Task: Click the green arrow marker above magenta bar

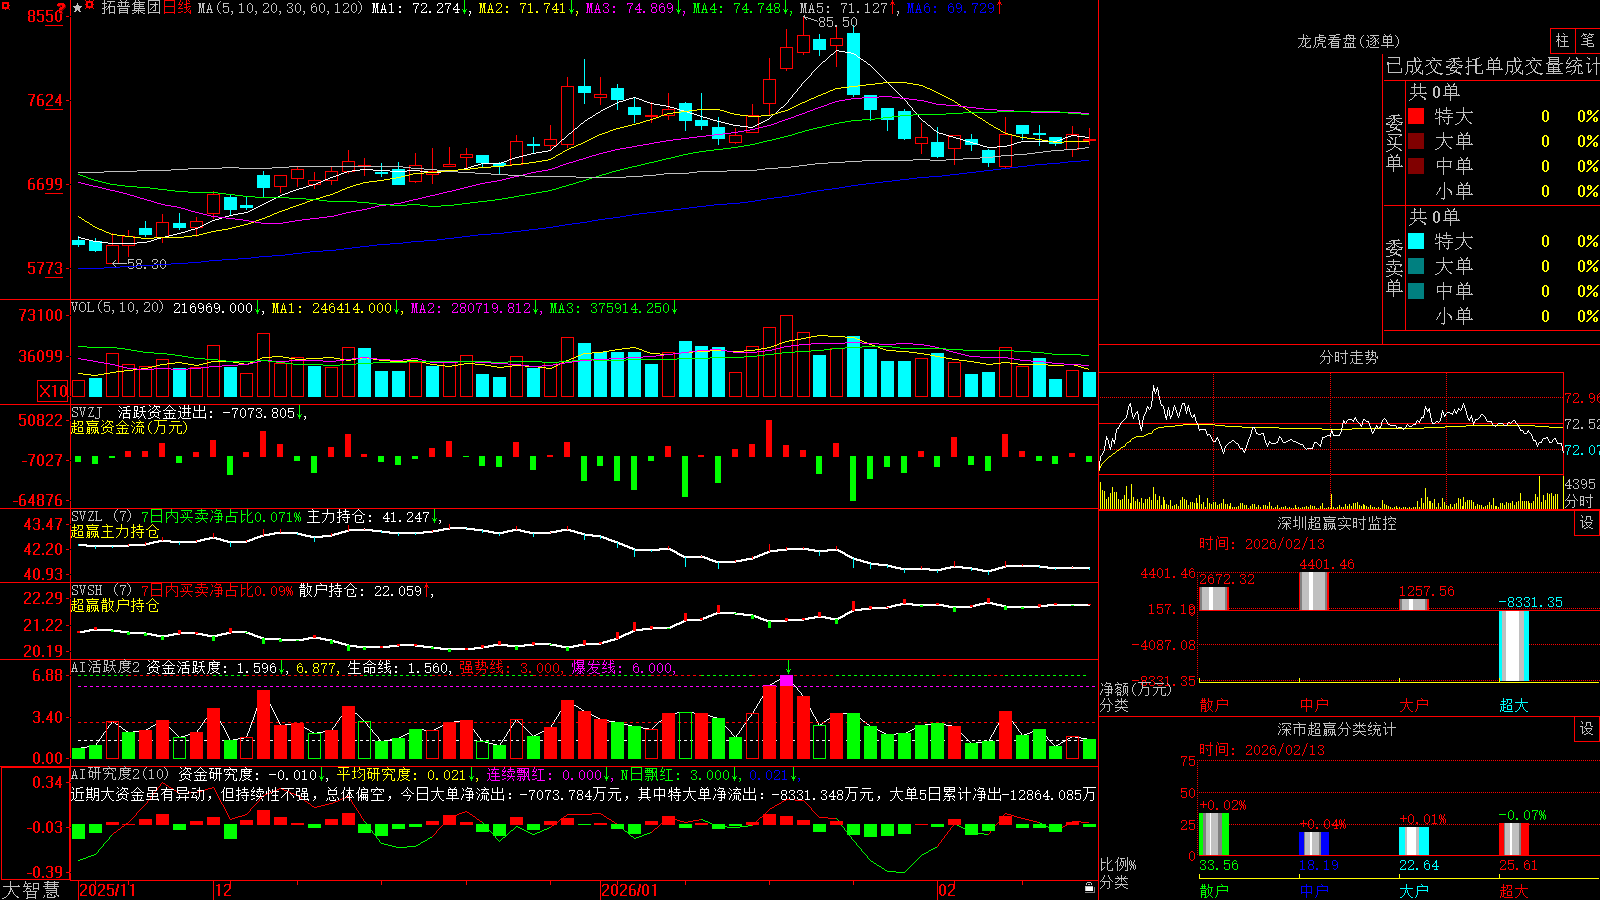Action: tap(788, 667)
